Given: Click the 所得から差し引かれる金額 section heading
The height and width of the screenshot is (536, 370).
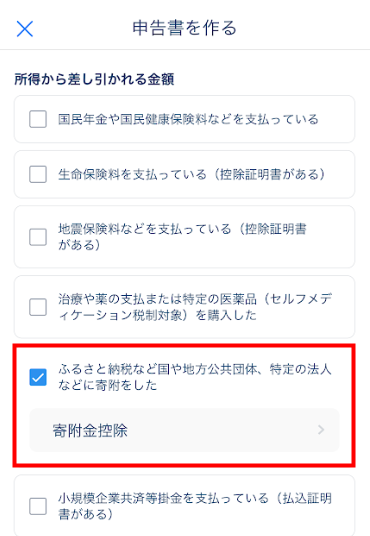Looking at the screenshot, I should point(94,79).
